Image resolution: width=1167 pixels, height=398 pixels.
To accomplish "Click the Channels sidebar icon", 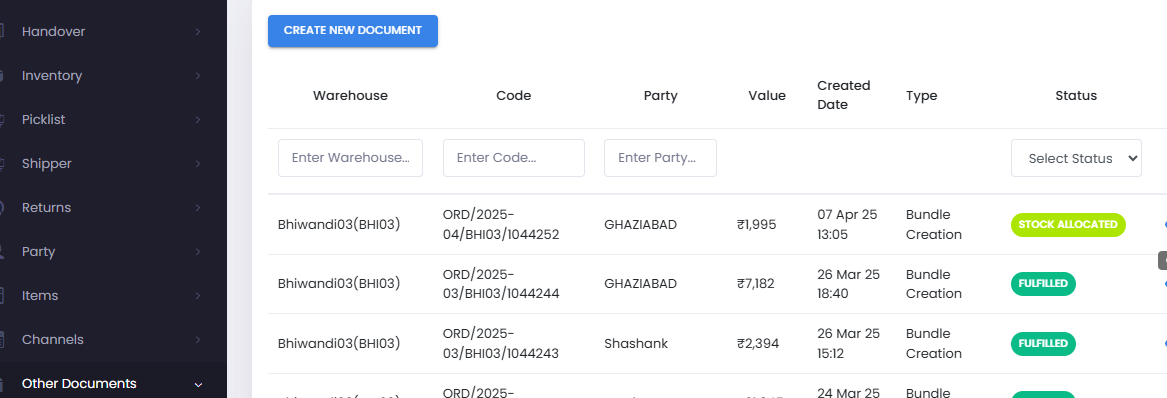I will click(2, 339).
